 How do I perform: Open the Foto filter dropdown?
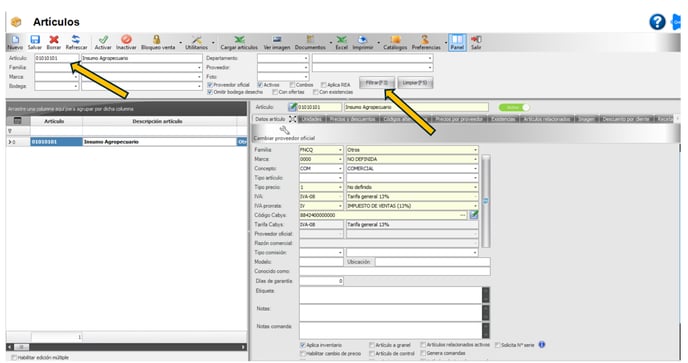306,77
